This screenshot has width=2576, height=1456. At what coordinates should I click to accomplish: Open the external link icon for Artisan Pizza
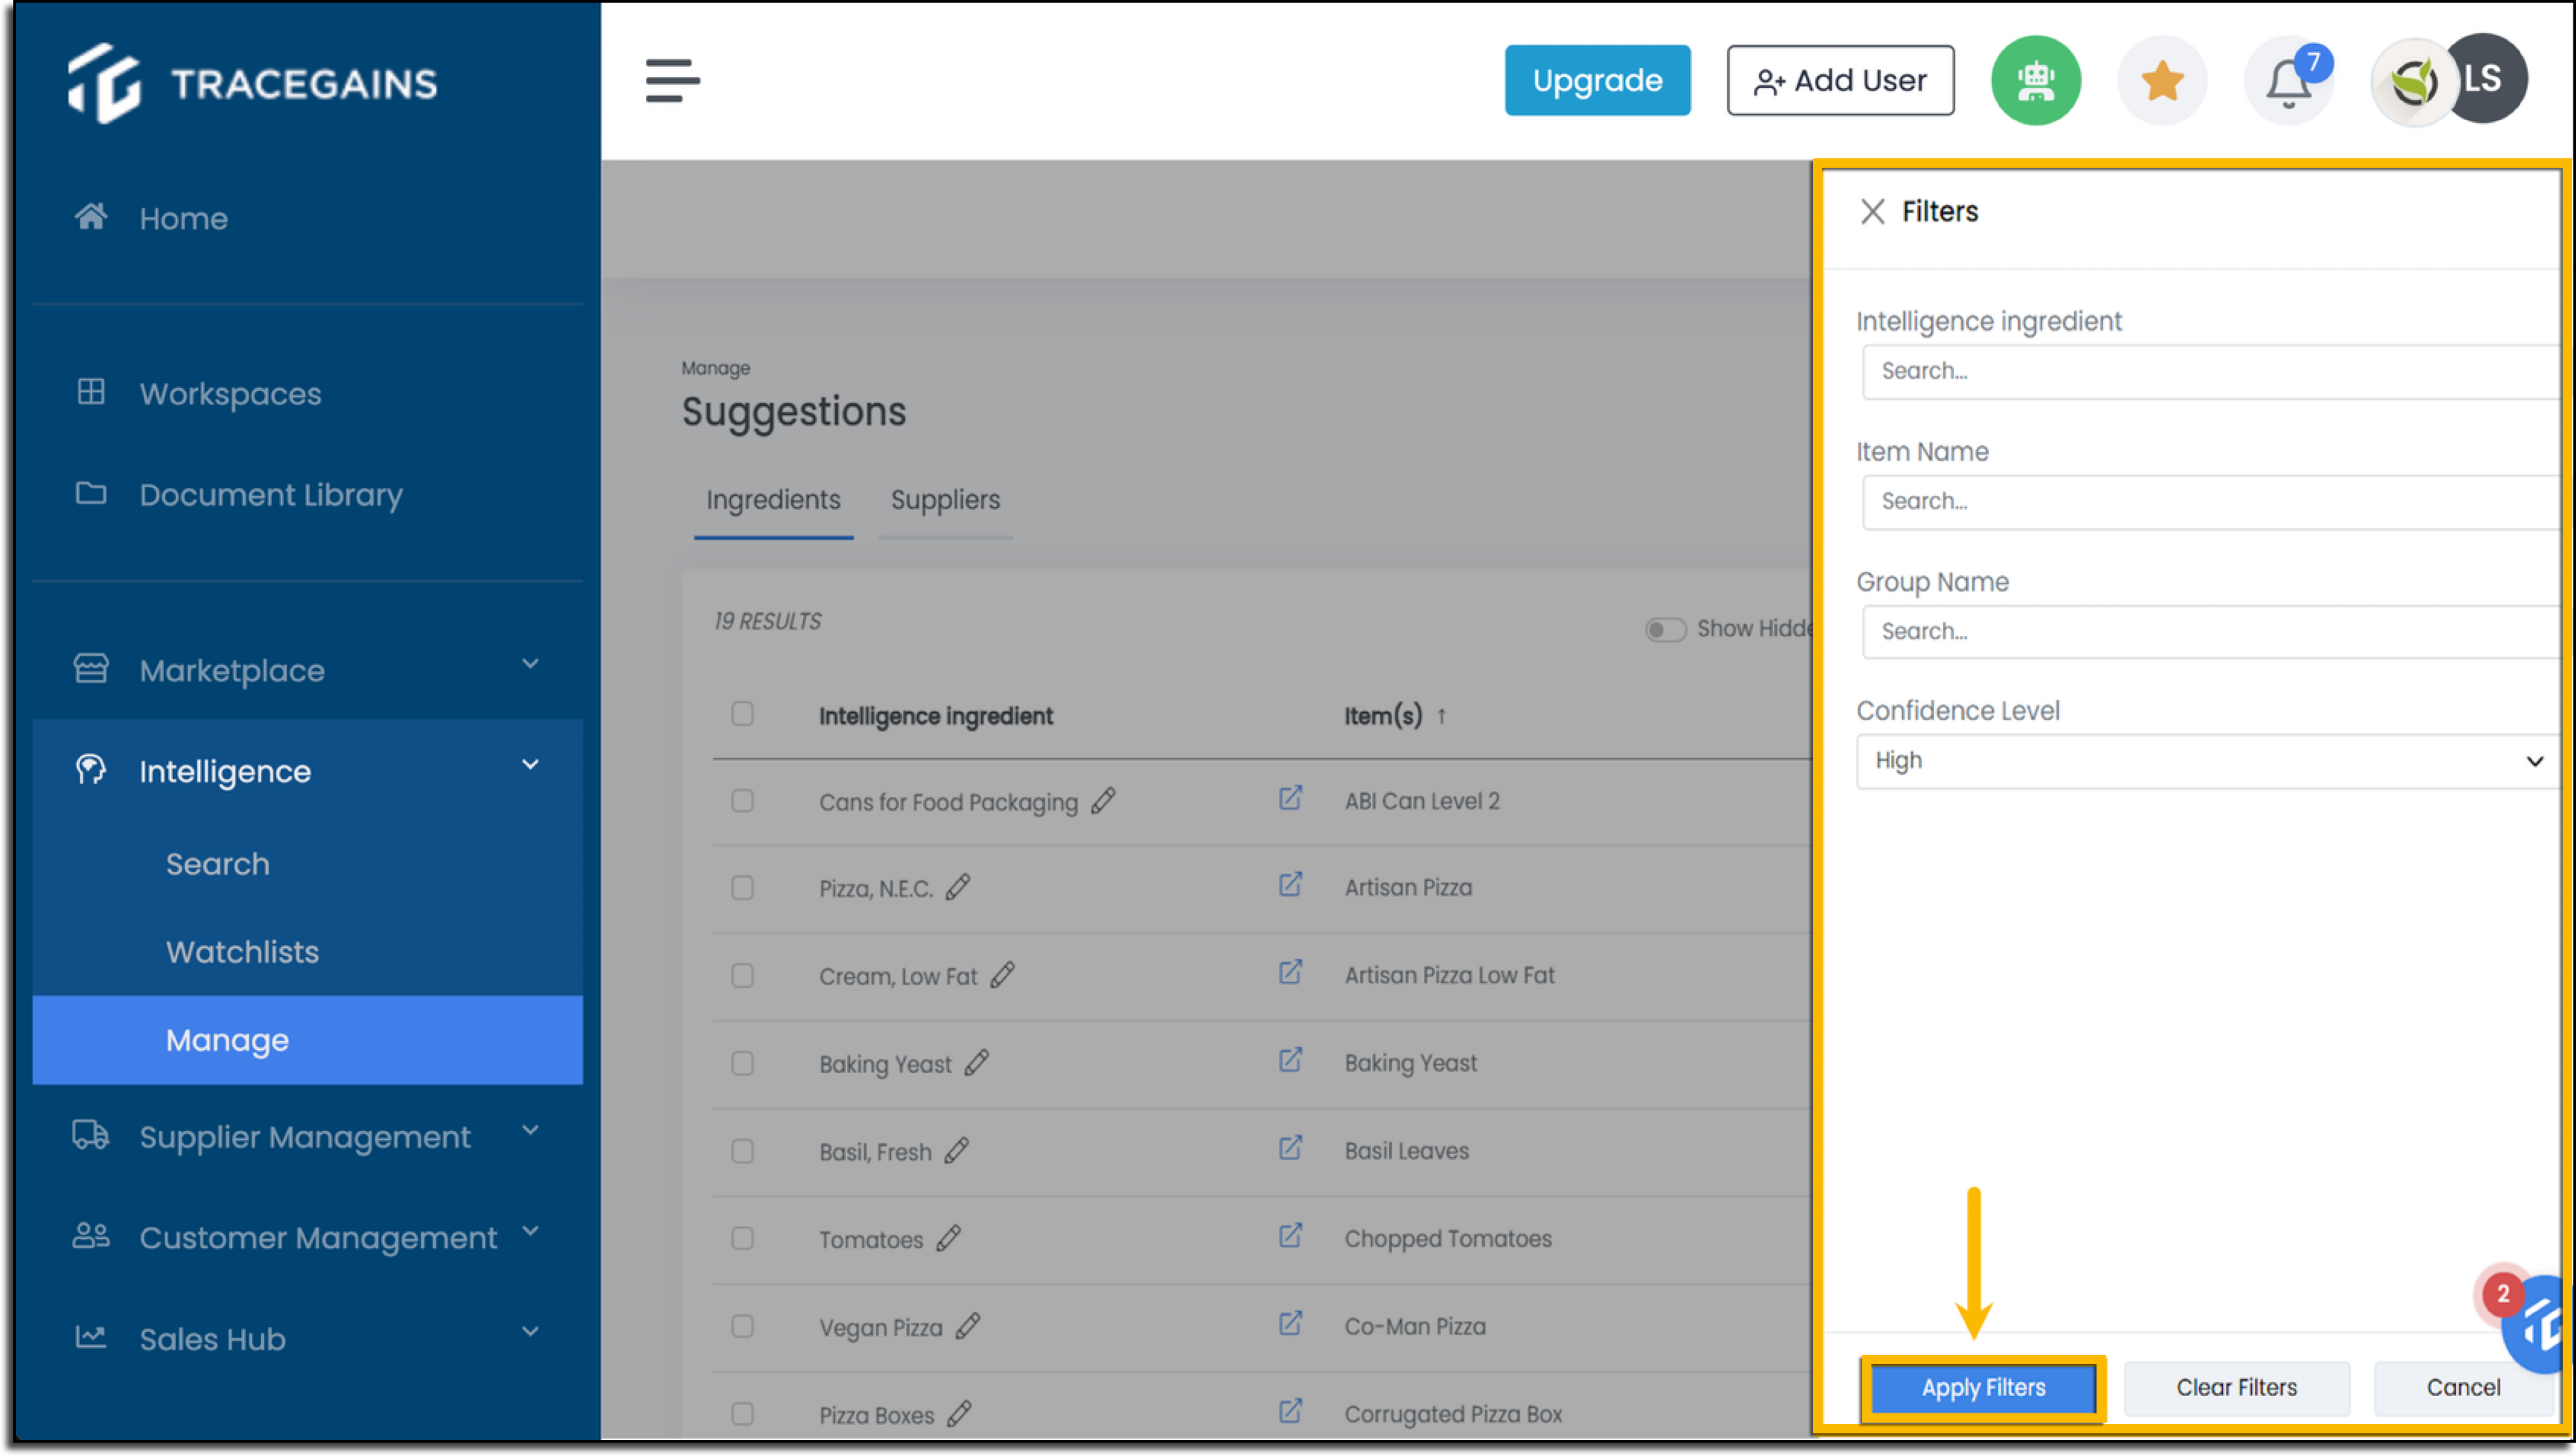coord(1290,885)
